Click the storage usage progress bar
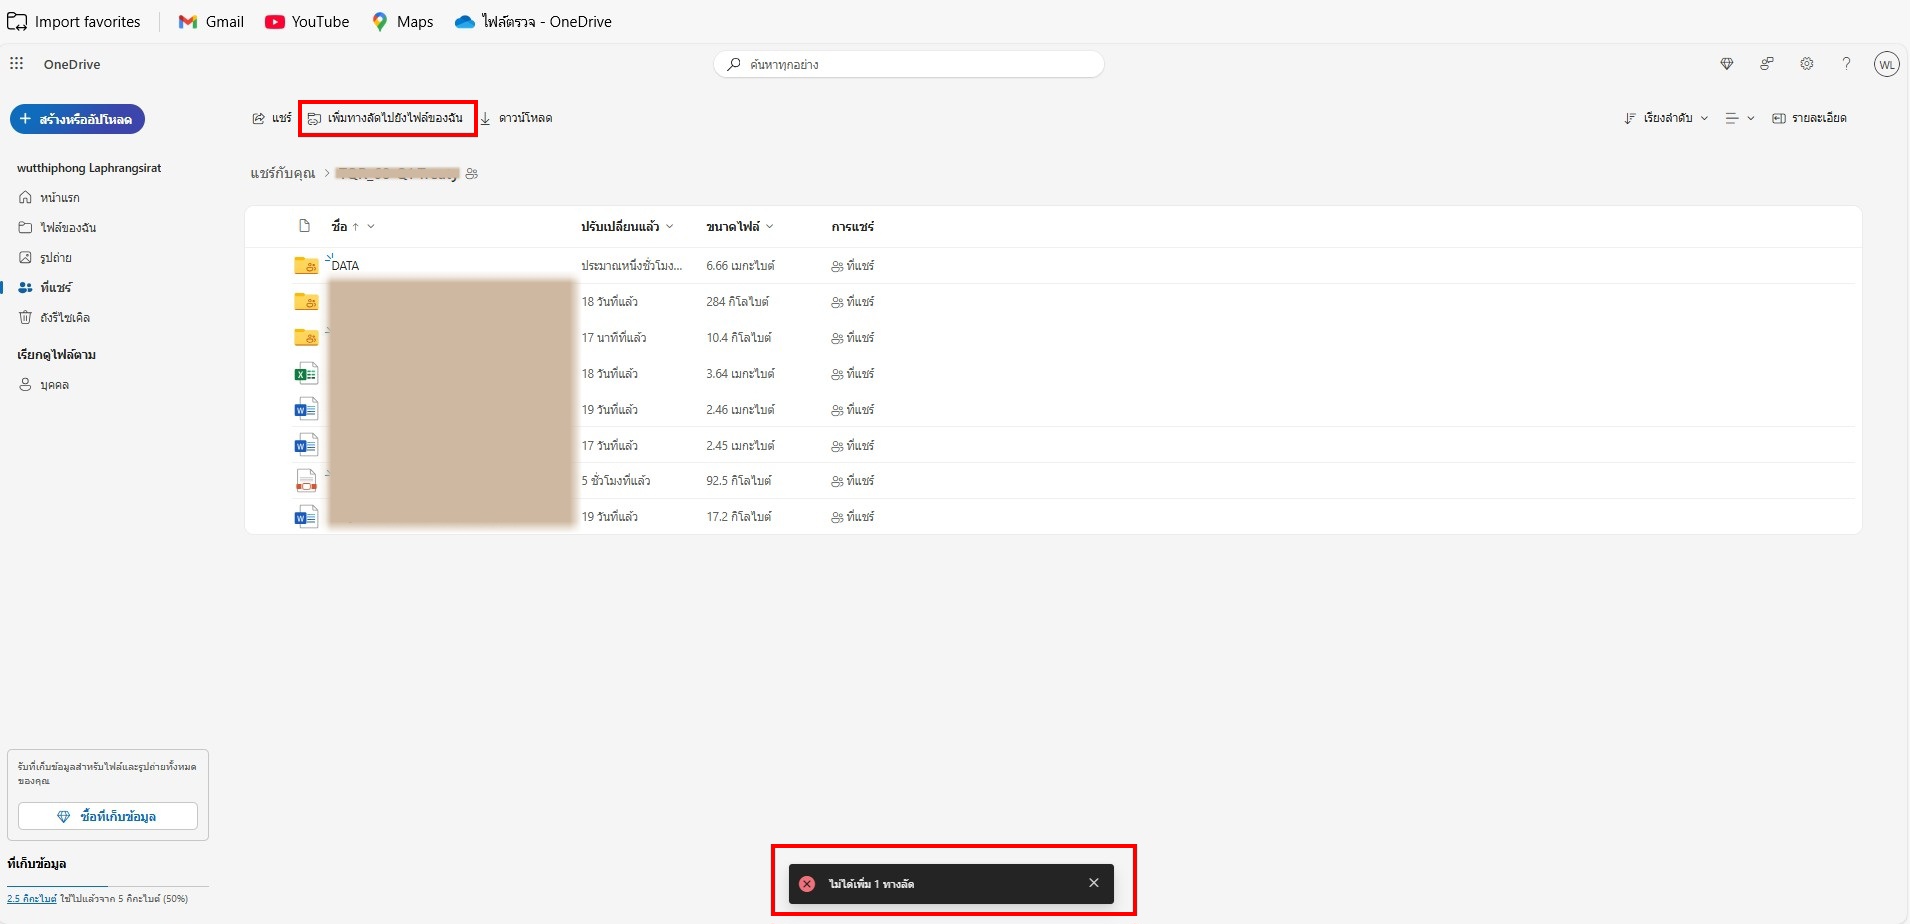This screenshot has height=924, width=1910. point(108,886)
